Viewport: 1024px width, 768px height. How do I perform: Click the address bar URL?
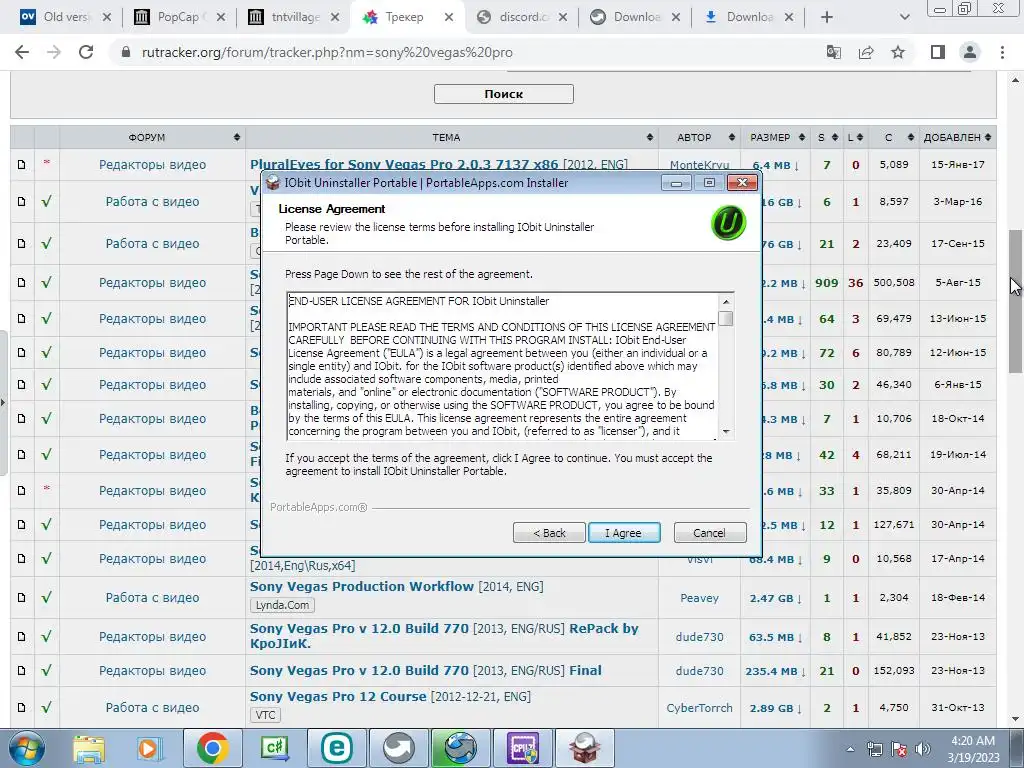click(x=327, y=52)
